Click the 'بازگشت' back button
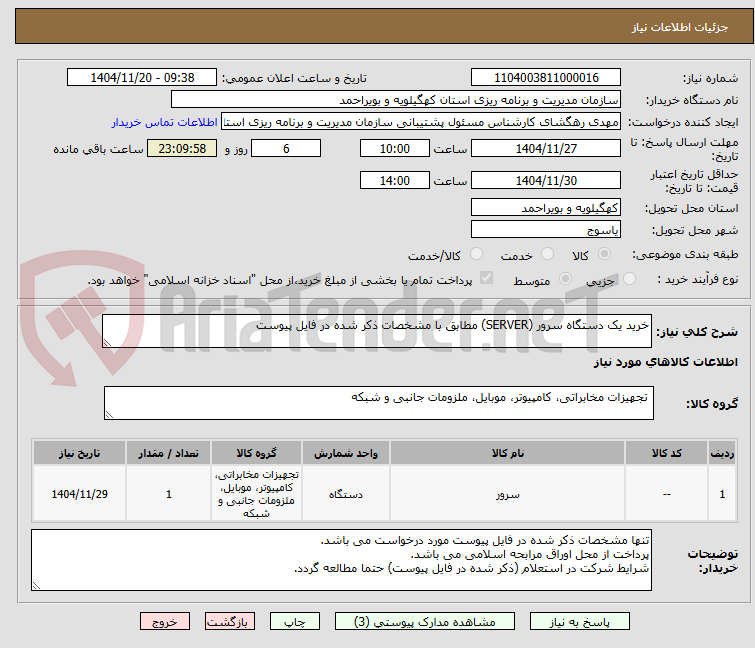The width and height of the screenshot is (755, 648). (230, 622)
